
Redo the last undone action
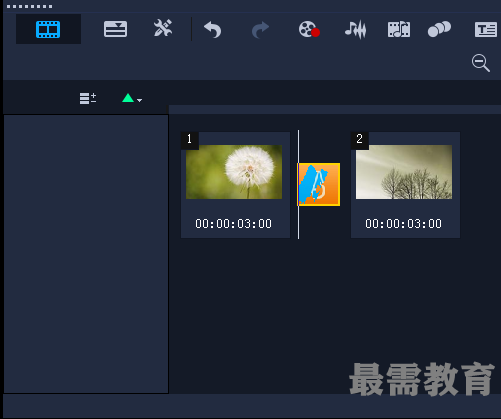260,30
